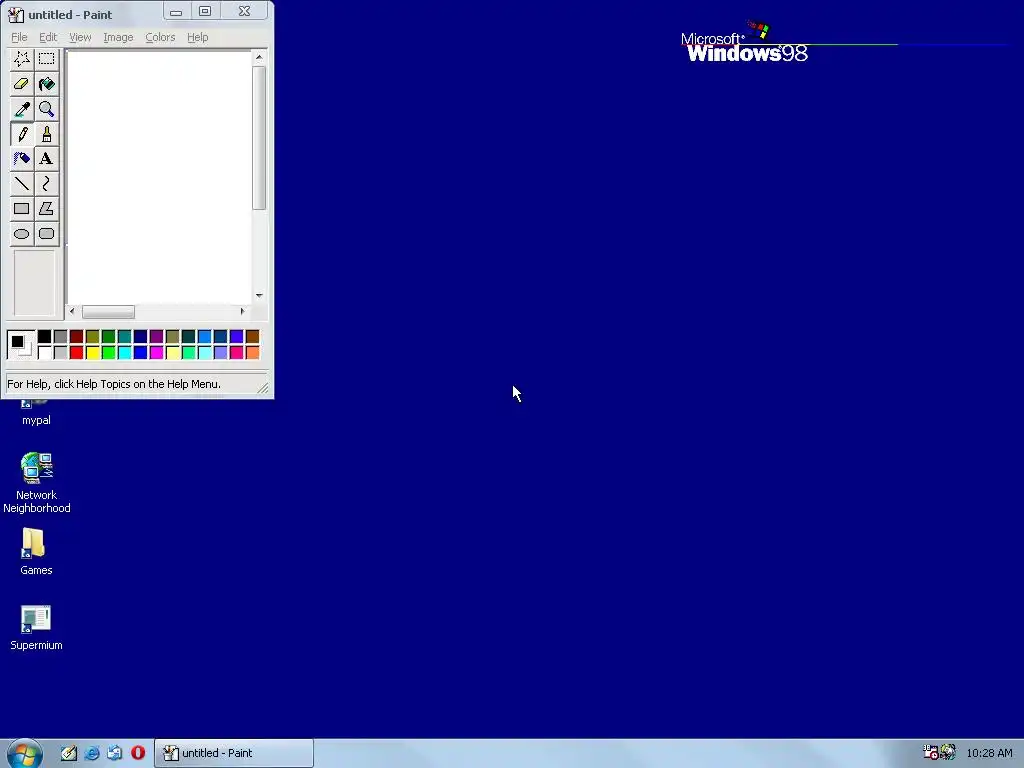Pick the Polygon tool

click(x=46, y=209)
